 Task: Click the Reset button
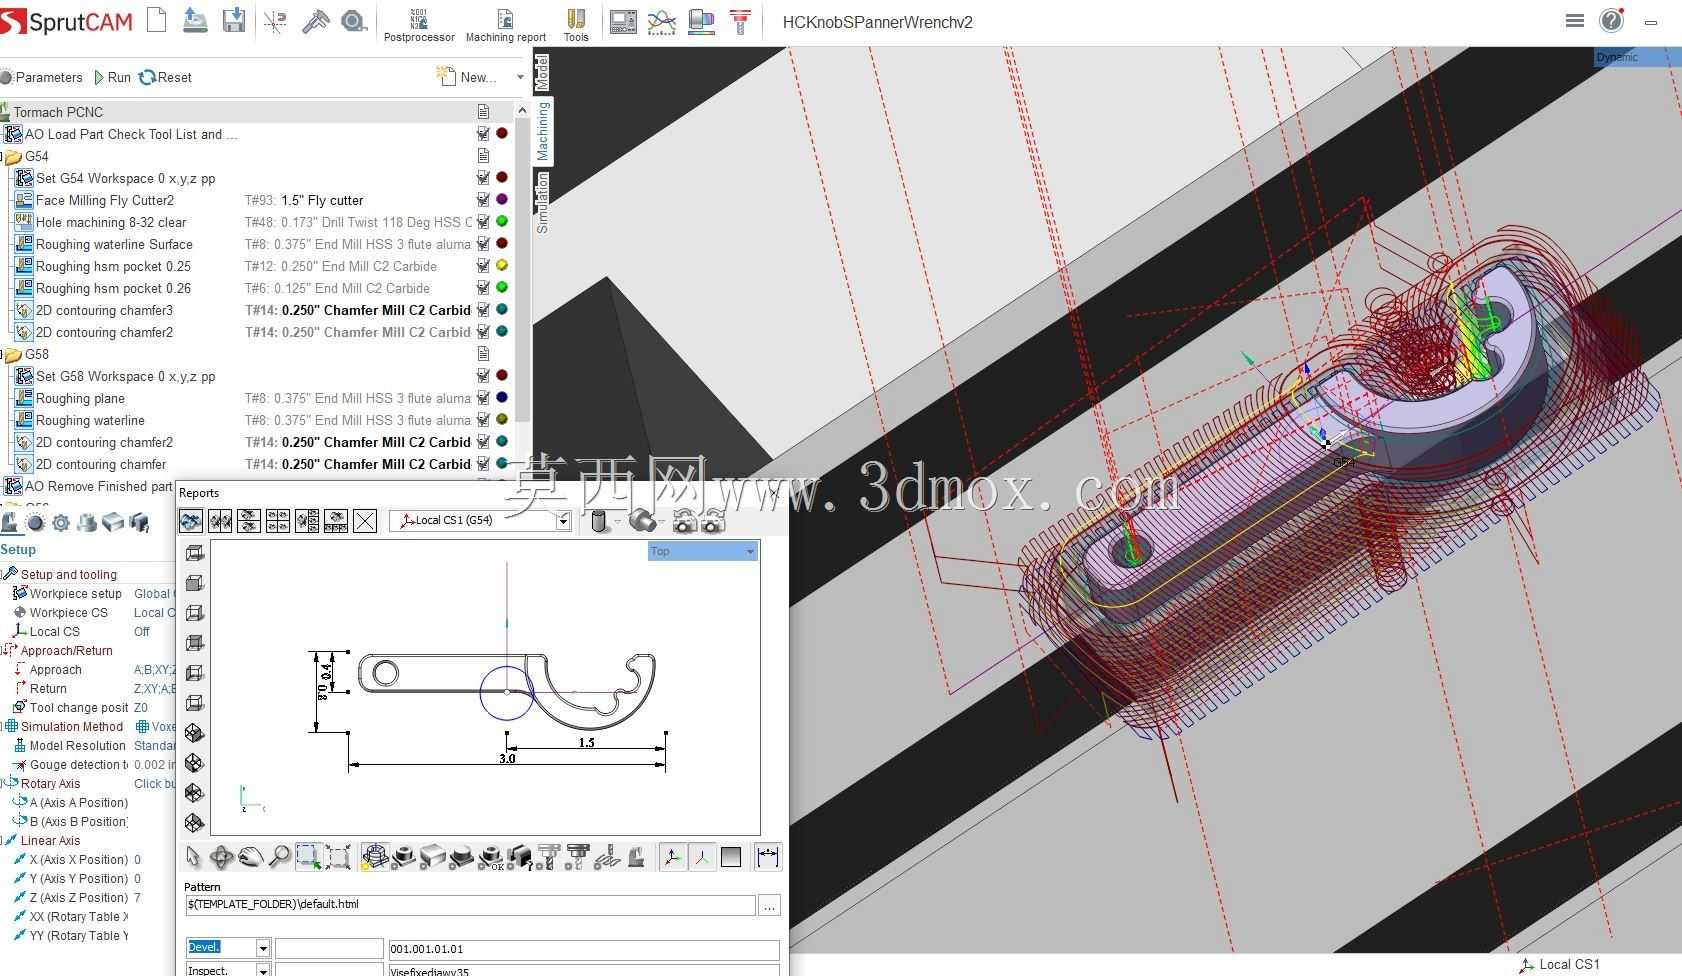tap(166, 77)
